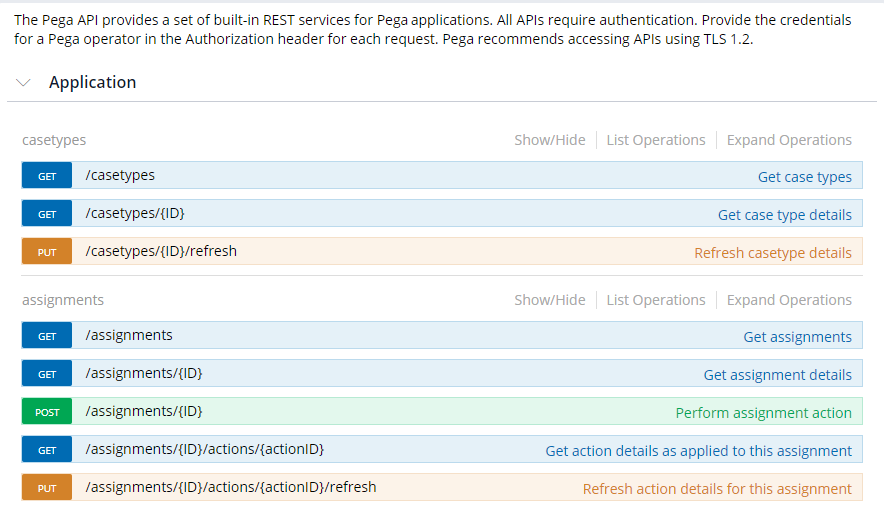Click the GET badge for /casetypes
This screenshot has width=884, height=508.
tap(47, 176)
